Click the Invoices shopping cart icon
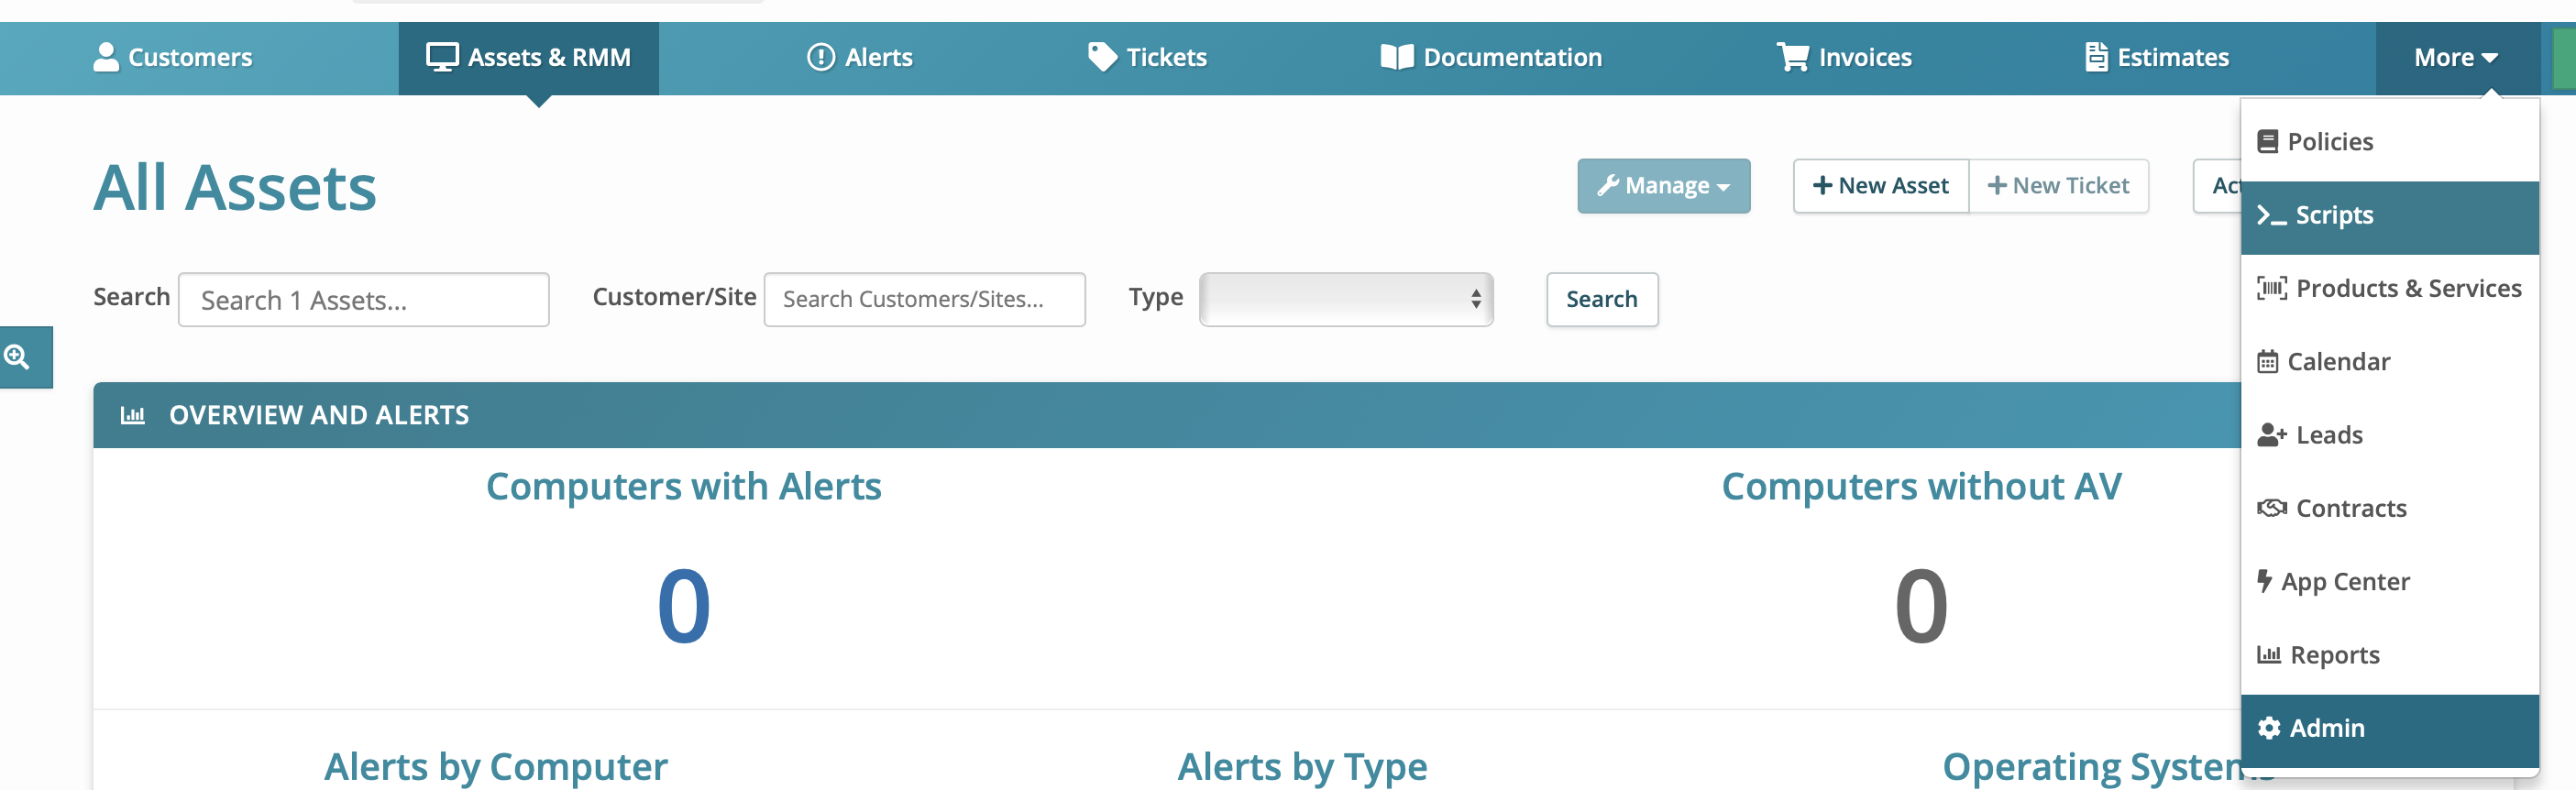The width and height of the screenshot is (2576, 790). tap(1792, 57)
